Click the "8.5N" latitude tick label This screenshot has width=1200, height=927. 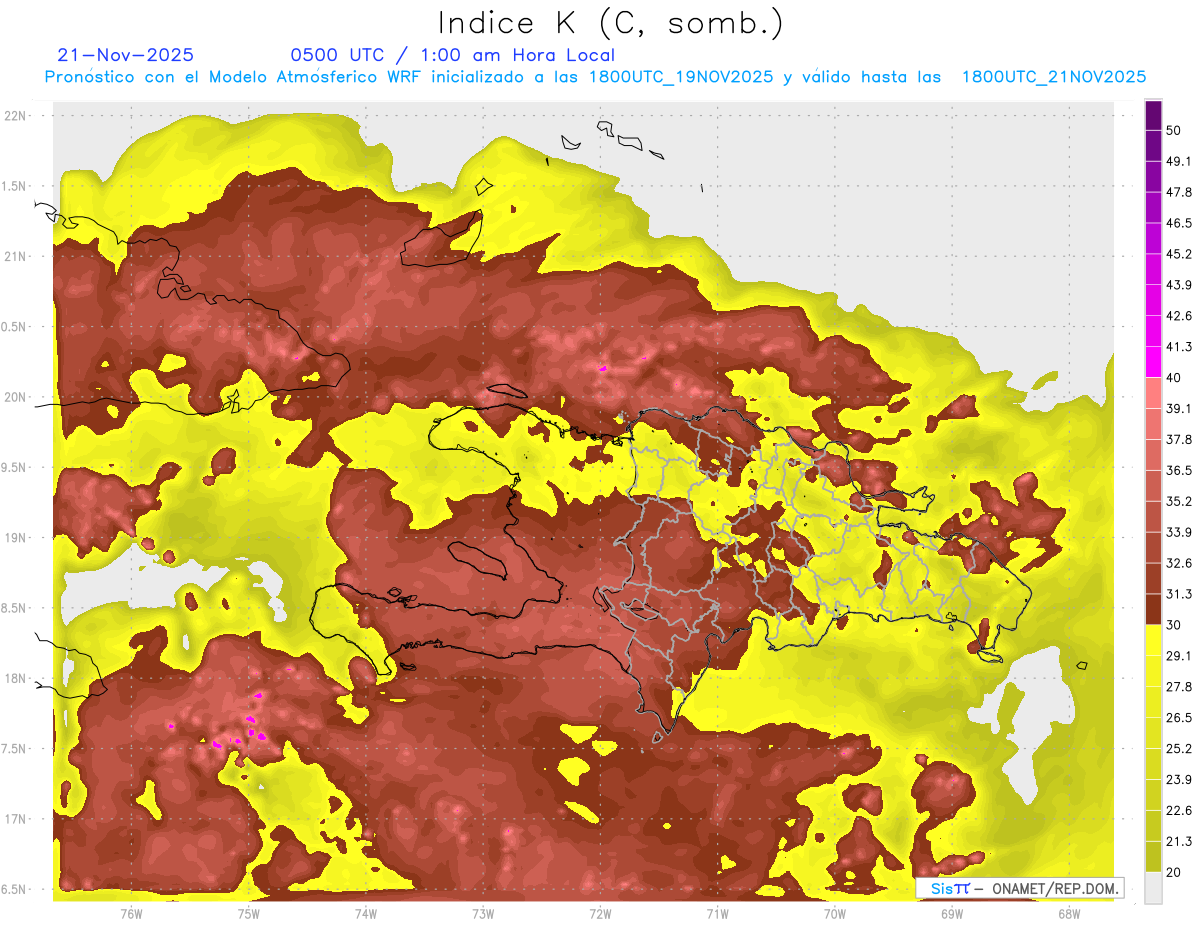tap(16, 608)
